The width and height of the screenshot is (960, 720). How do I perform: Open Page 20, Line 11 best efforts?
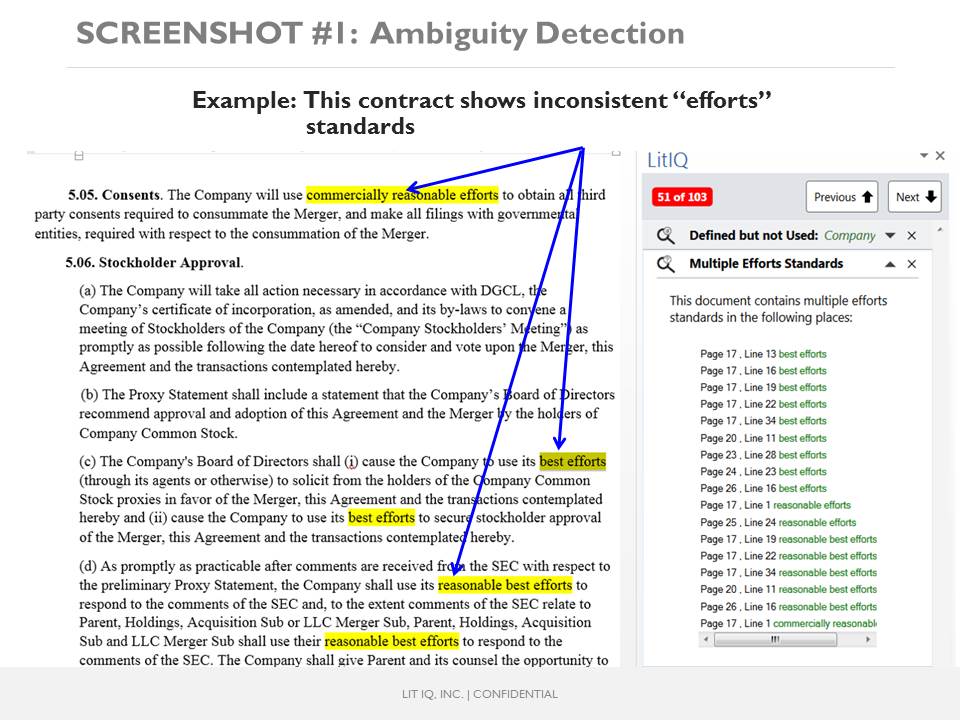tap(763, 438)
